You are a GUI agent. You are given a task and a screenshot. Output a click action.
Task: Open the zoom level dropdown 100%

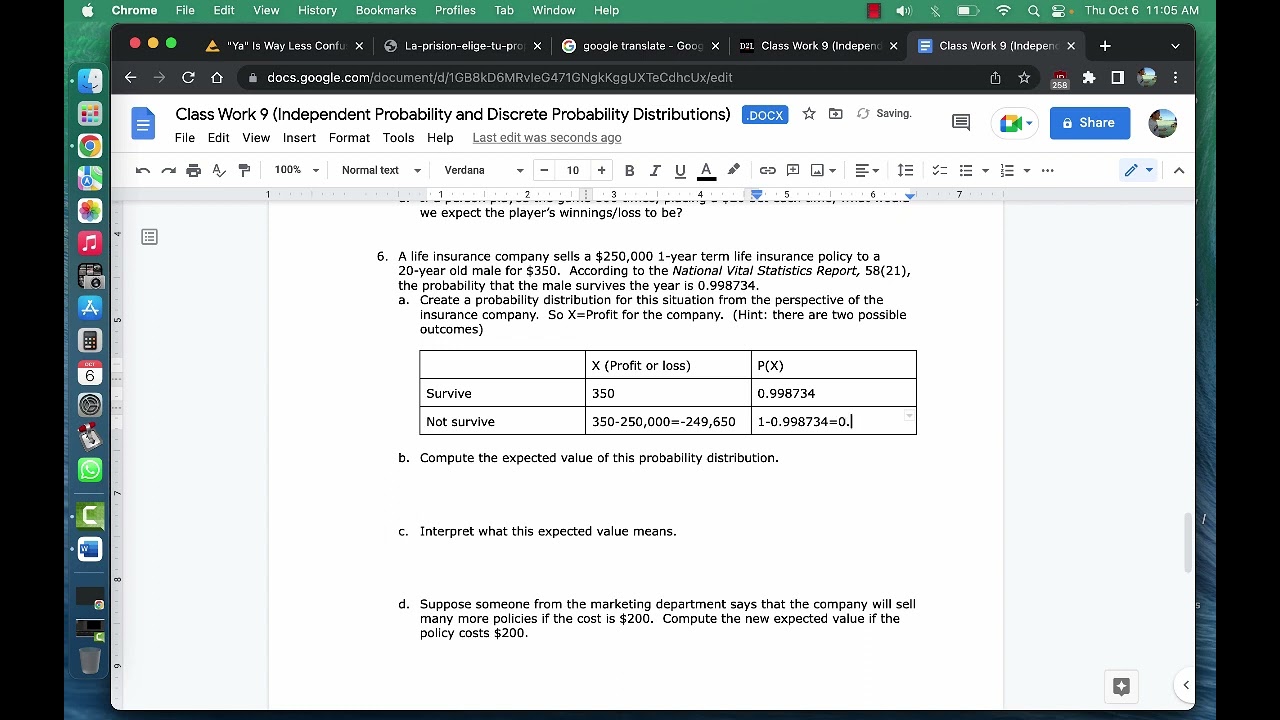point(296,170)
